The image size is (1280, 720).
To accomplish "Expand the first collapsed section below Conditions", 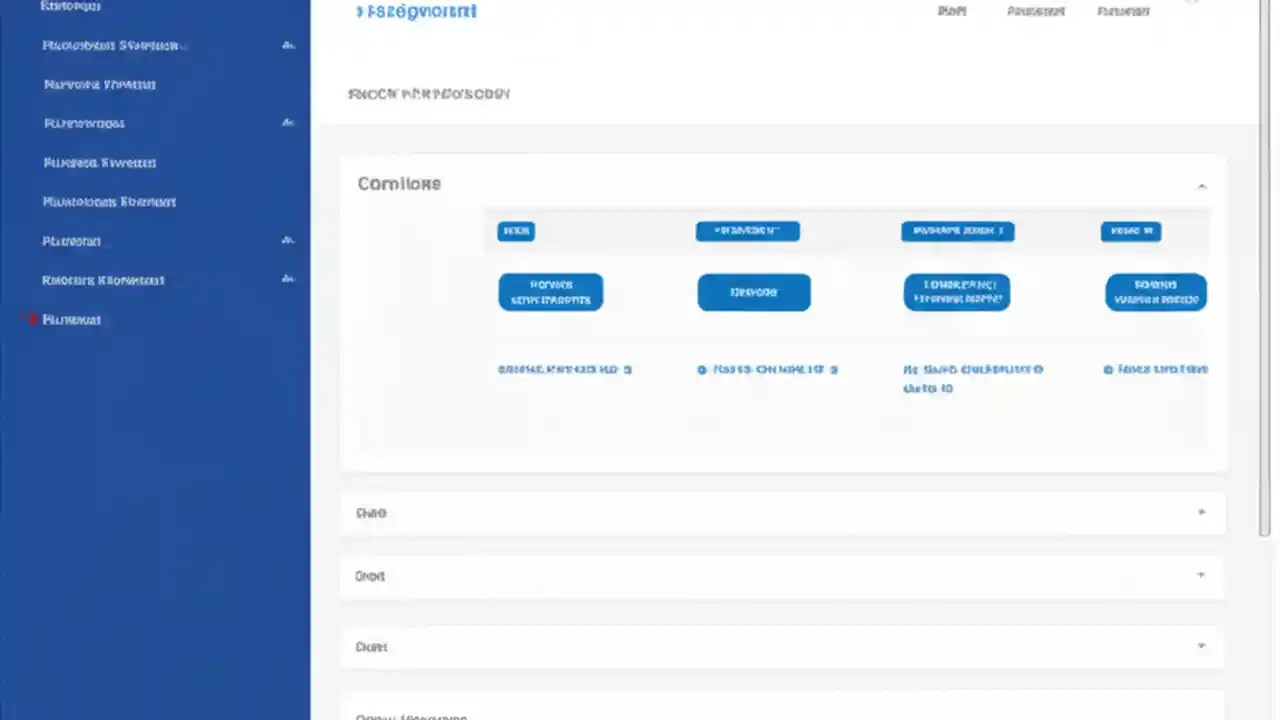I will click(x=1201, y=512).
